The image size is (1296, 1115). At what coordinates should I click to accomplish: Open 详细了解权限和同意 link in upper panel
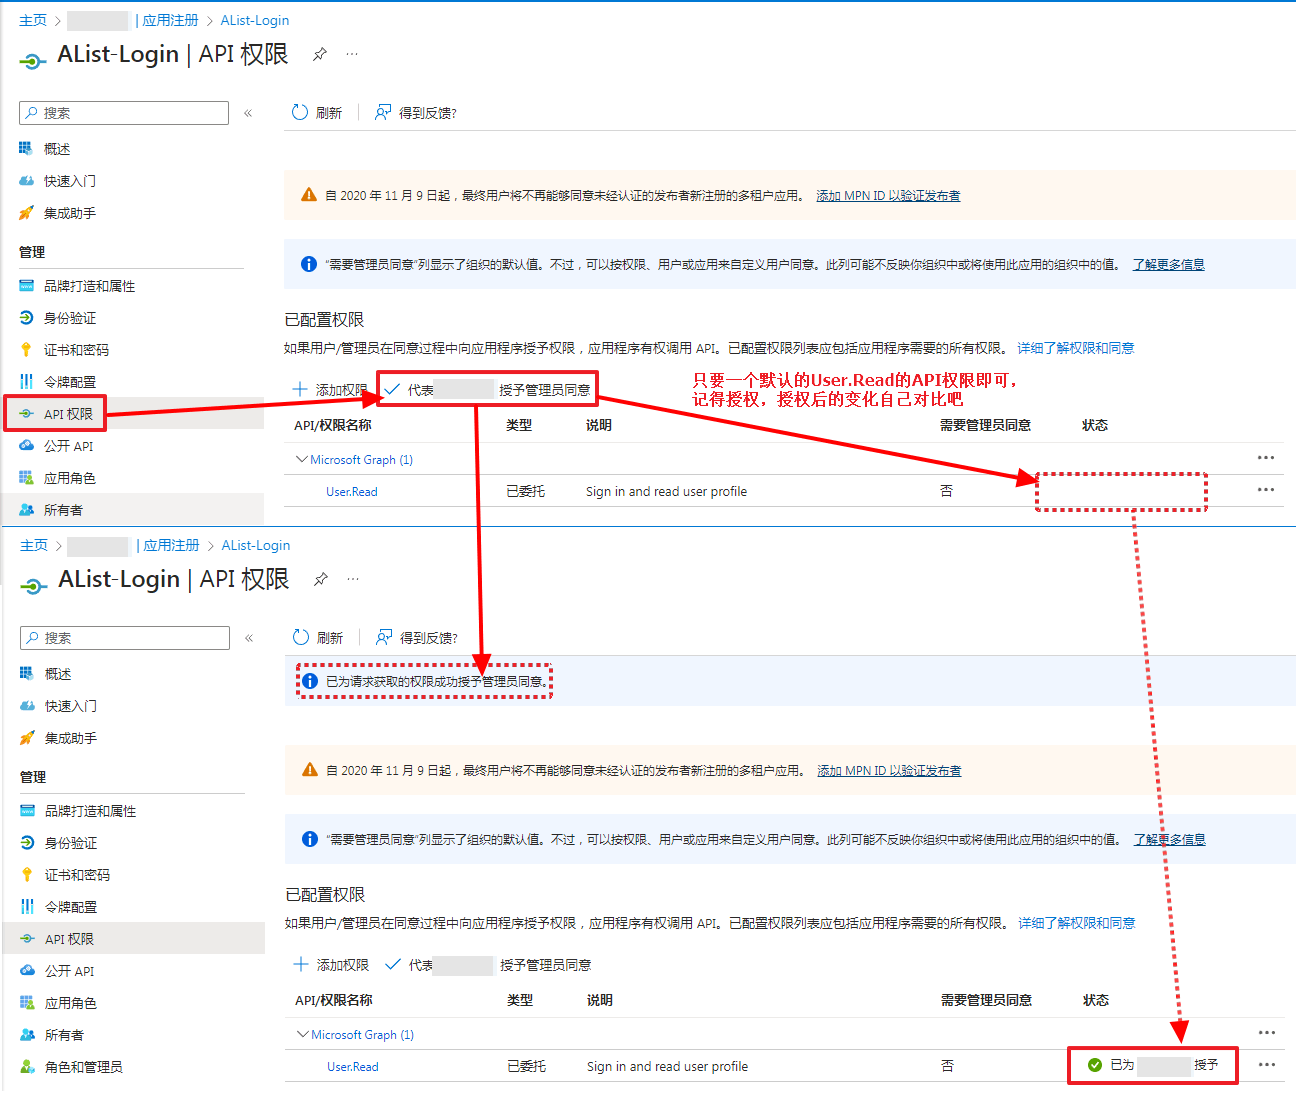1075,348
